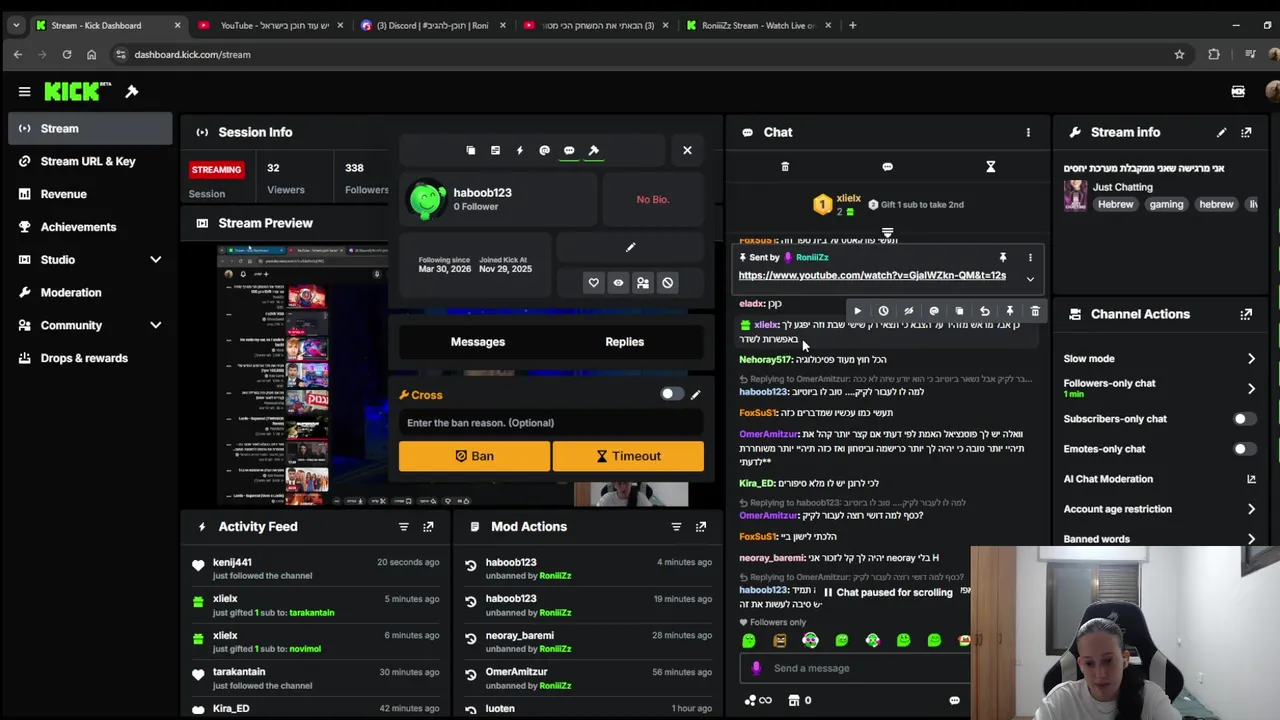Open the Revenue sidebar item
The height and width of the screenshot is (720, 1280).
point(90,194)
